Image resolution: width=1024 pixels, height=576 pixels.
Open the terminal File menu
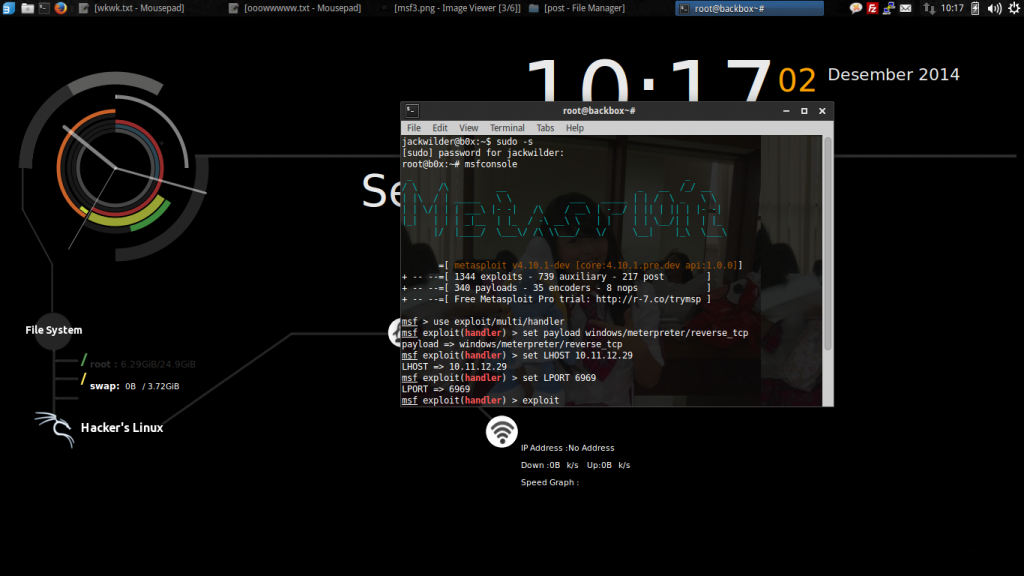[x=414, y=128]
